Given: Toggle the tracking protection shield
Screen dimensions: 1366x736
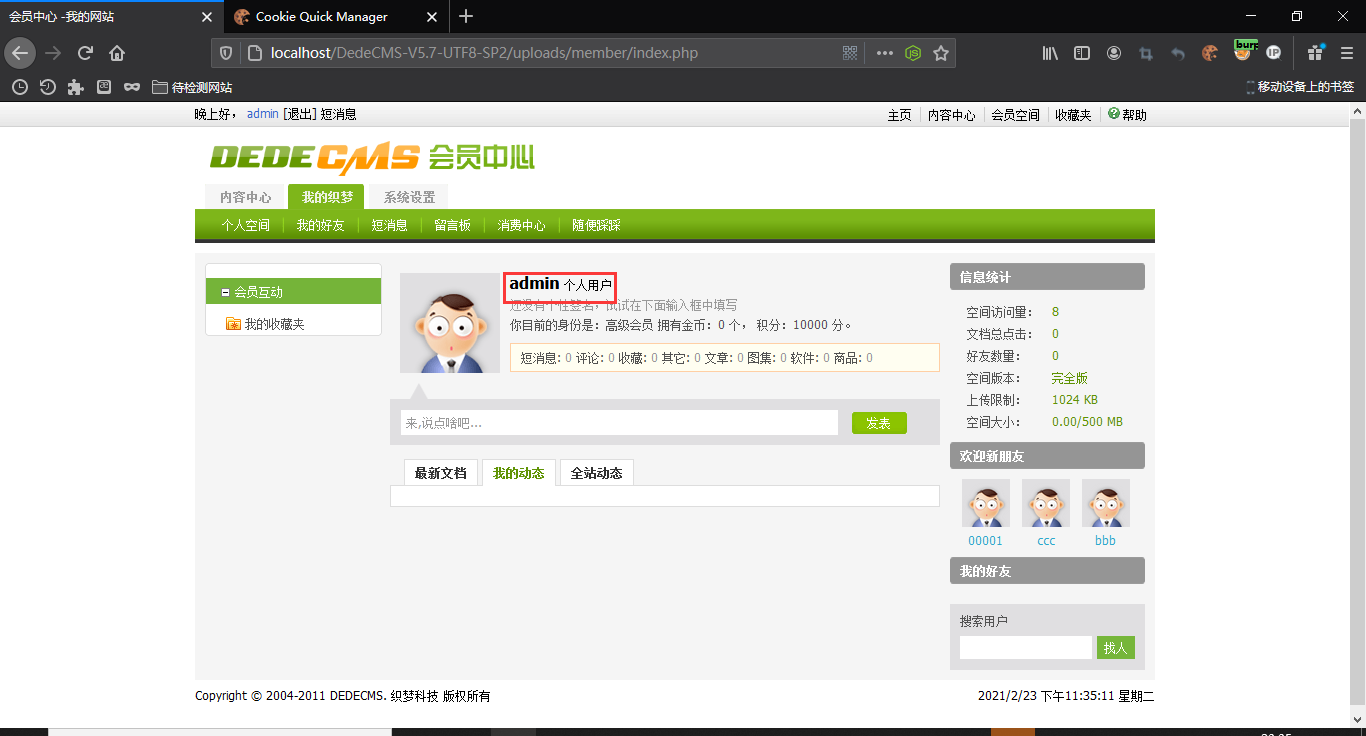Looking at the screenshot, I should [x=226, y=53].
